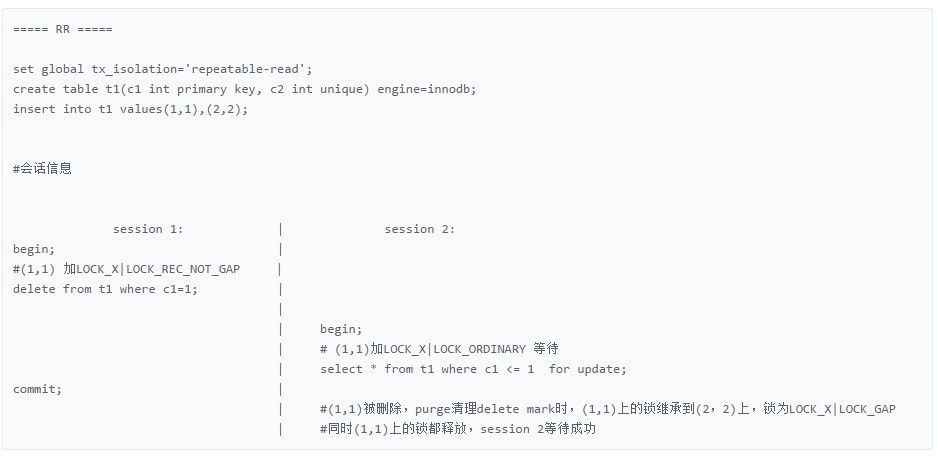
Task: Click the 'begin;' under session 2
Action: [x=341, y=329]
